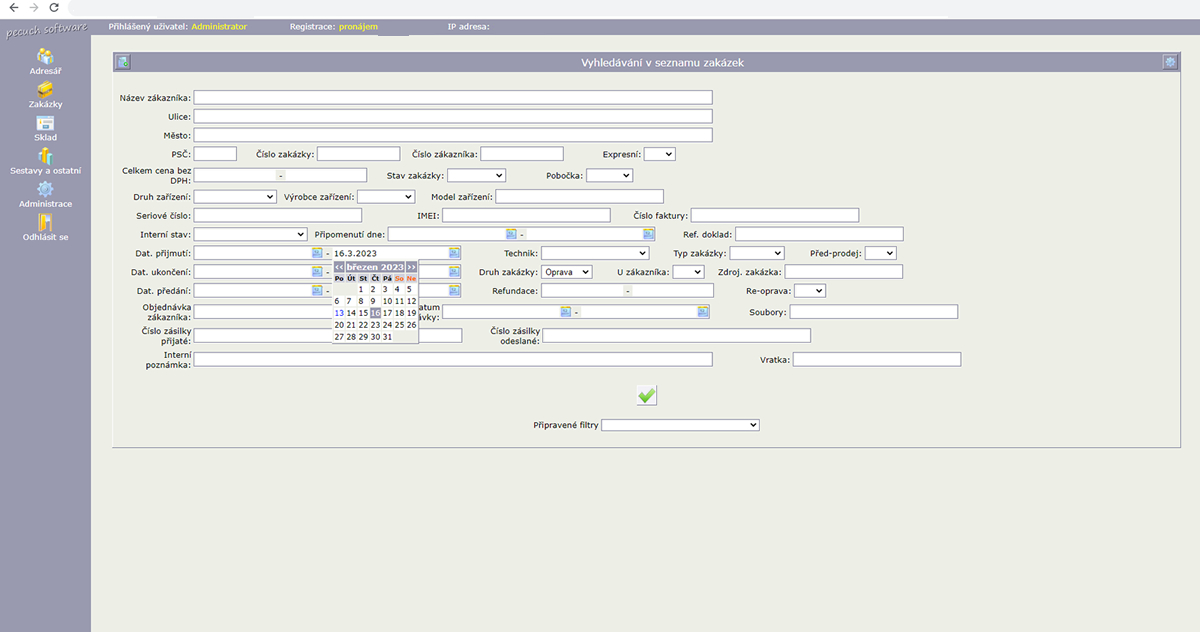Click the Interní poznámka input field

[x=453, y=359]
